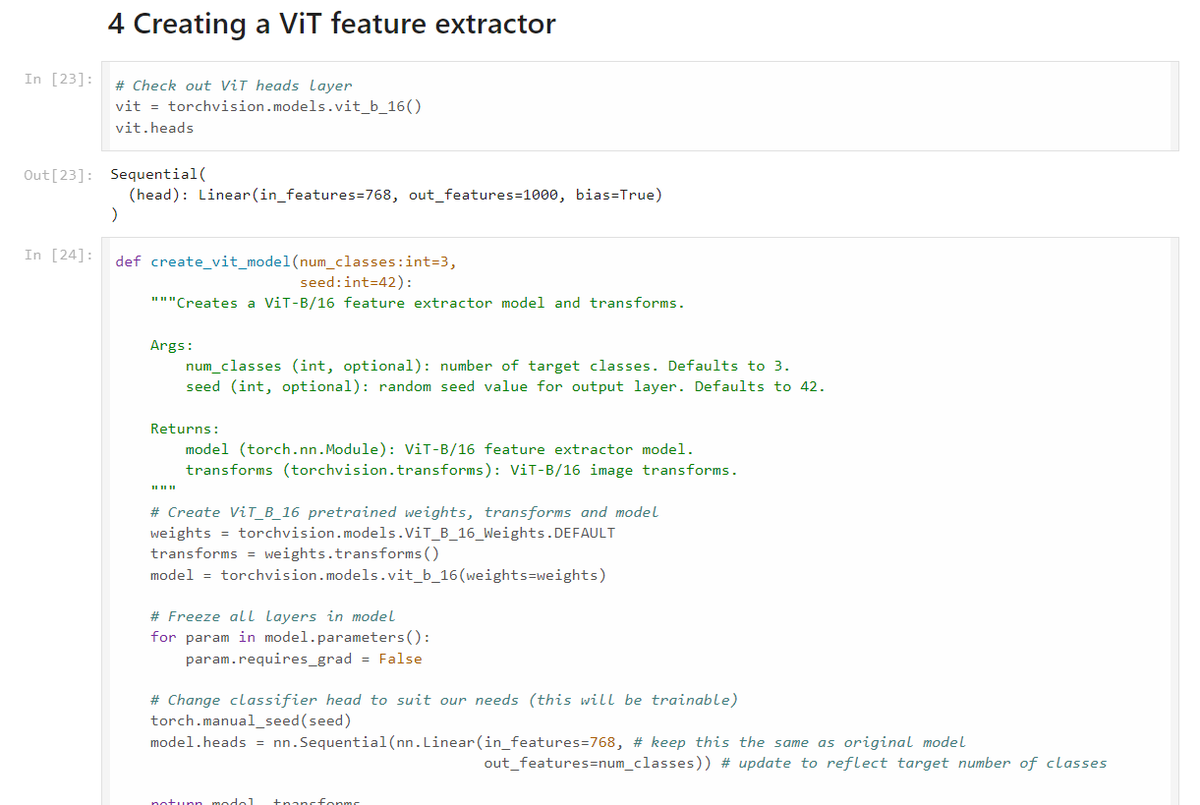Click the comment '# keep this the same as original model'

click(x=800, y=742)
